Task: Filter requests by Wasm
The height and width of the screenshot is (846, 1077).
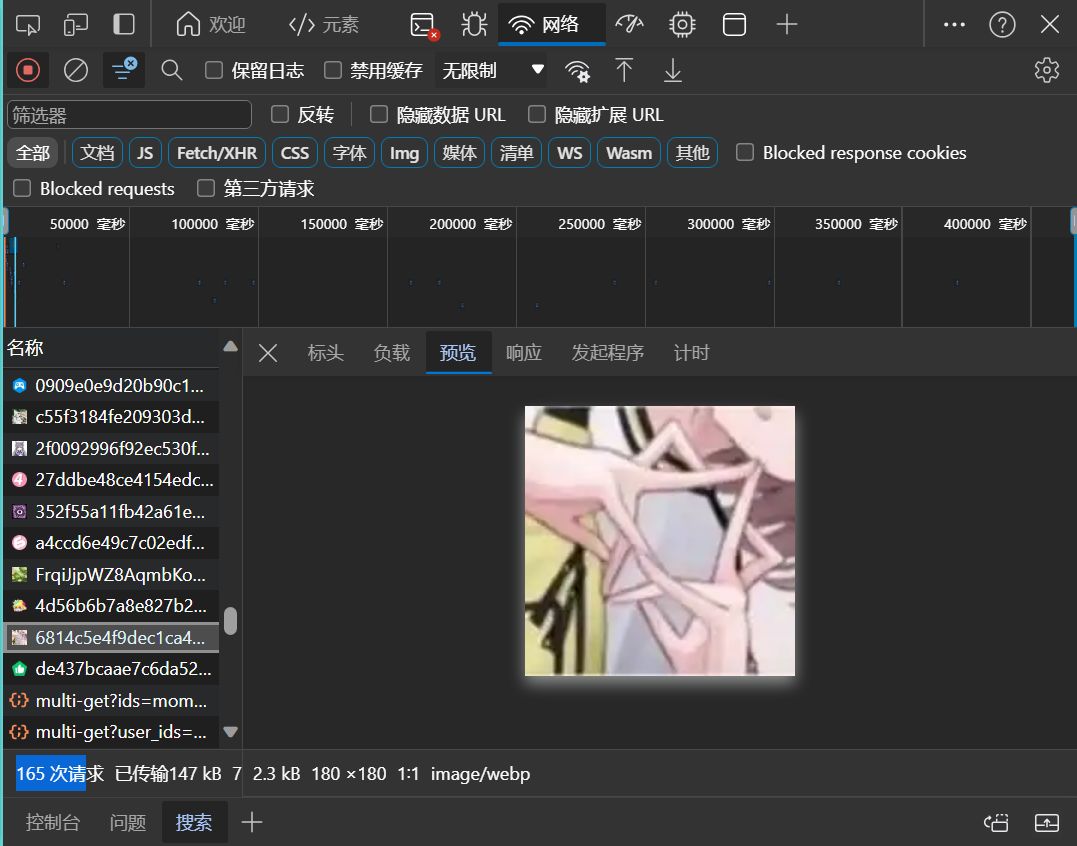Action: (629, 152)
